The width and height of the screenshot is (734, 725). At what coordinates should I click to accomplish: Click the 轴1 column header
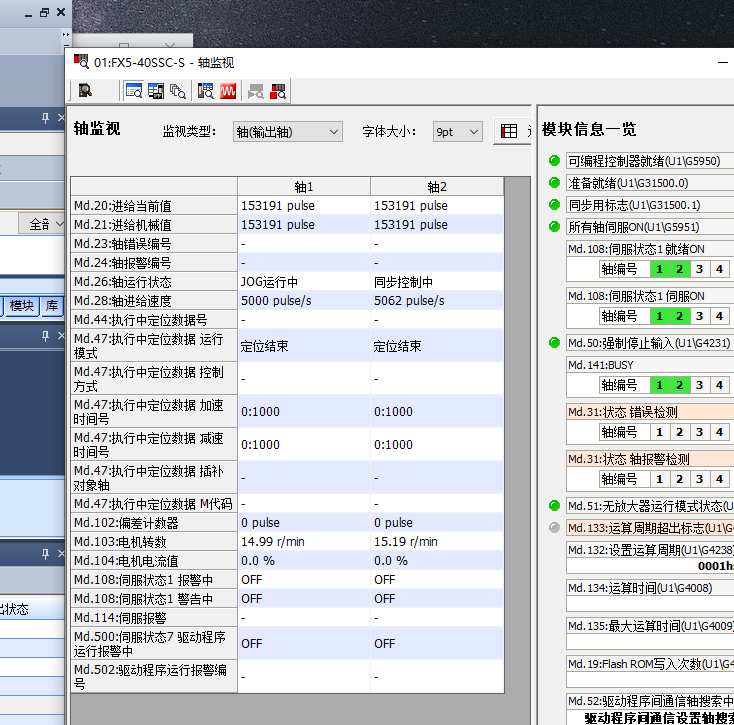coord(303,187)
